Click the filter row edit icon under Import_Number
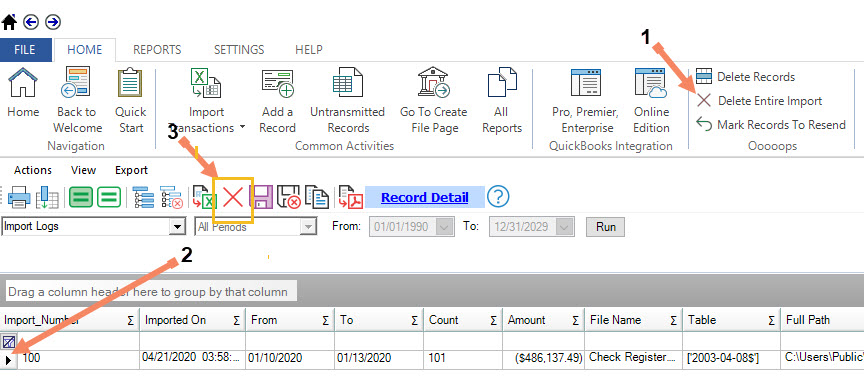 point(8,341)
